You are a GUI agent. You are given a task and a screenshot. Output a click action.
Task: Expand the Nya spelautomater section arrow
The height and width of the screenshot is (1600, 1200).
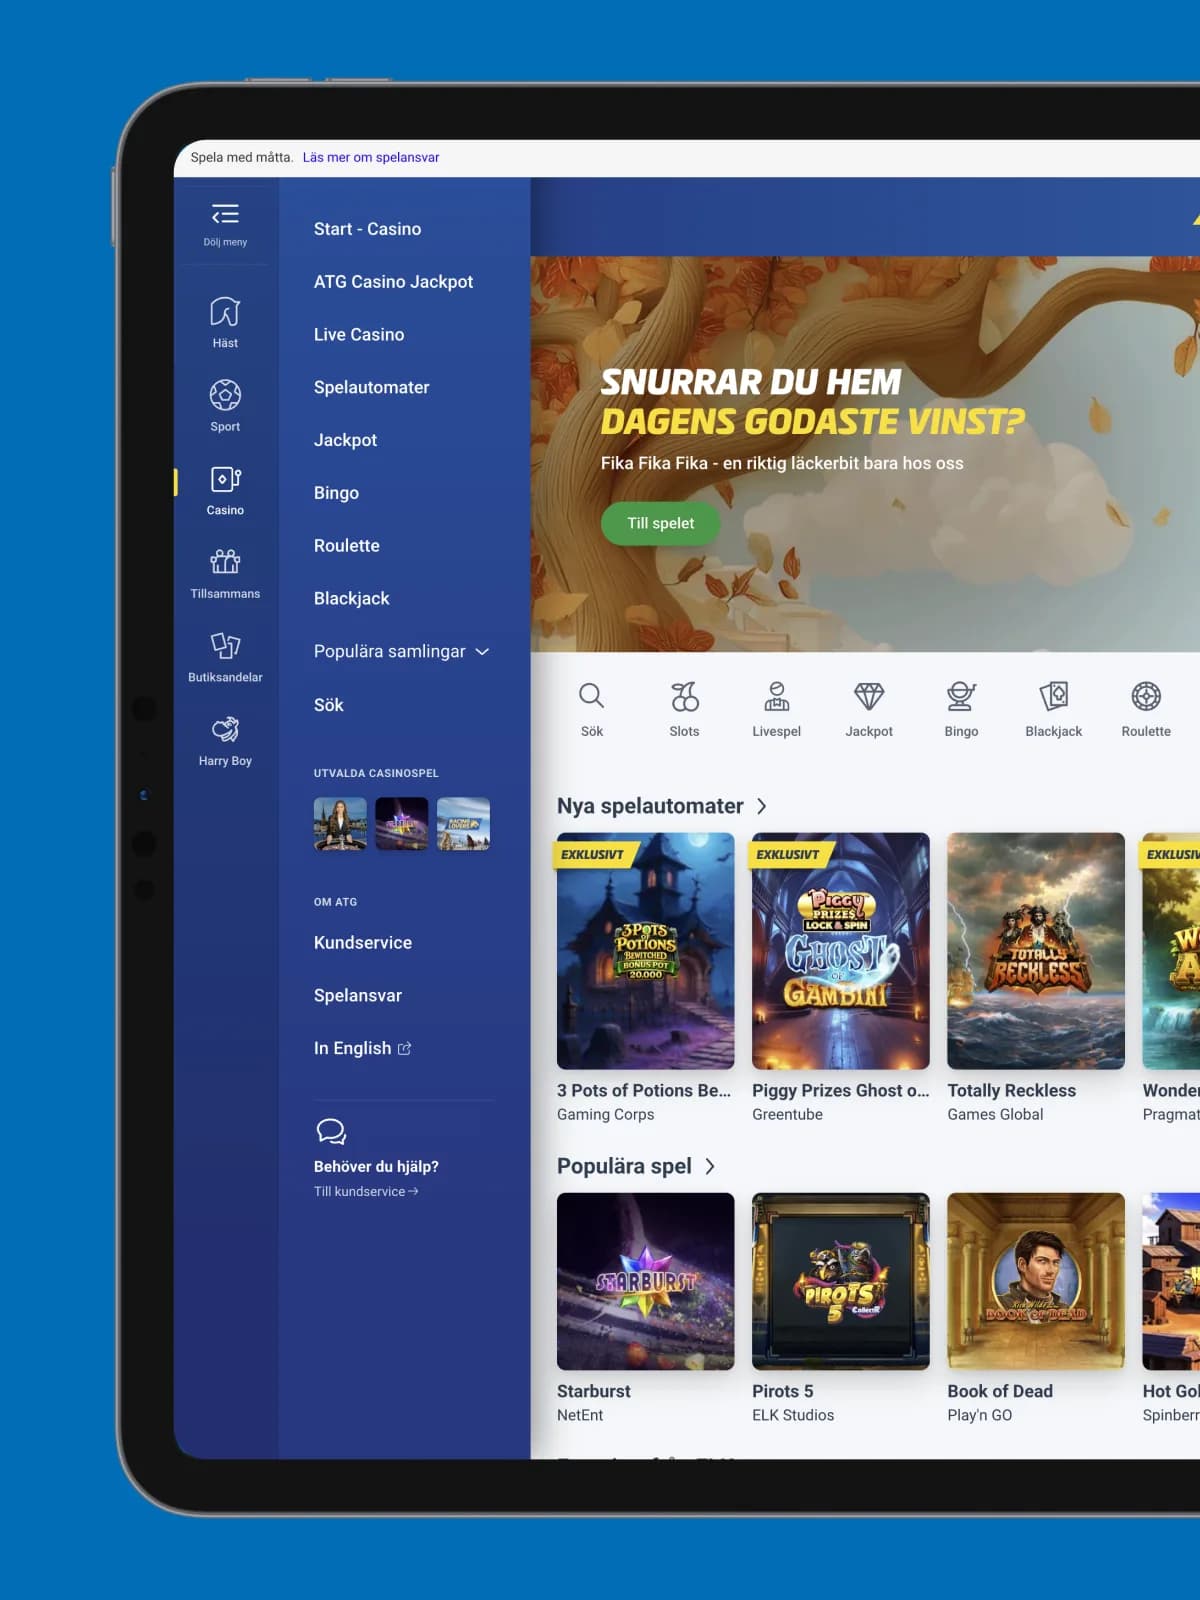(x=762, y=806)
